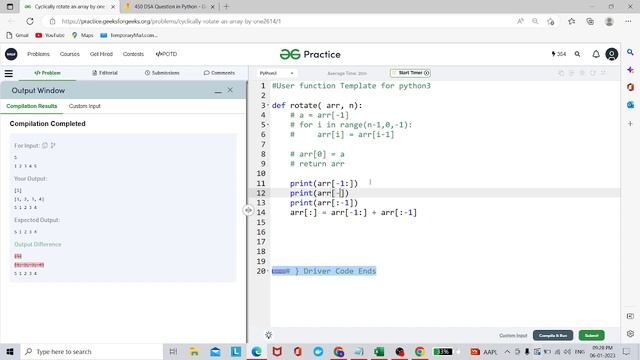Open the Edge sidebar Outlook icon
Screen dimensions: 640x360
[630, 105]
